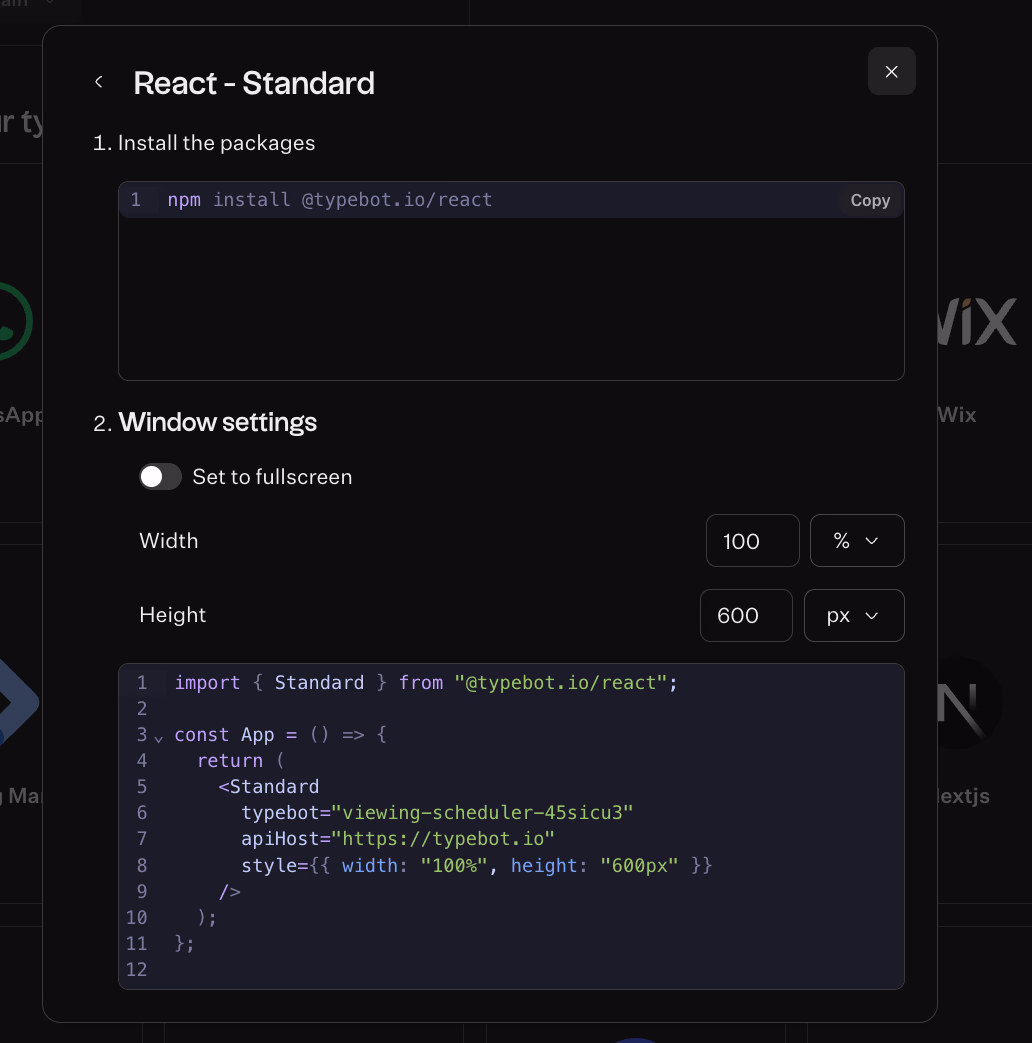This screenshot has height=1043, width=1032.
Task: Open the Height unit dropdown showing px
Action: pyautogui.click(x=854, y=616)
